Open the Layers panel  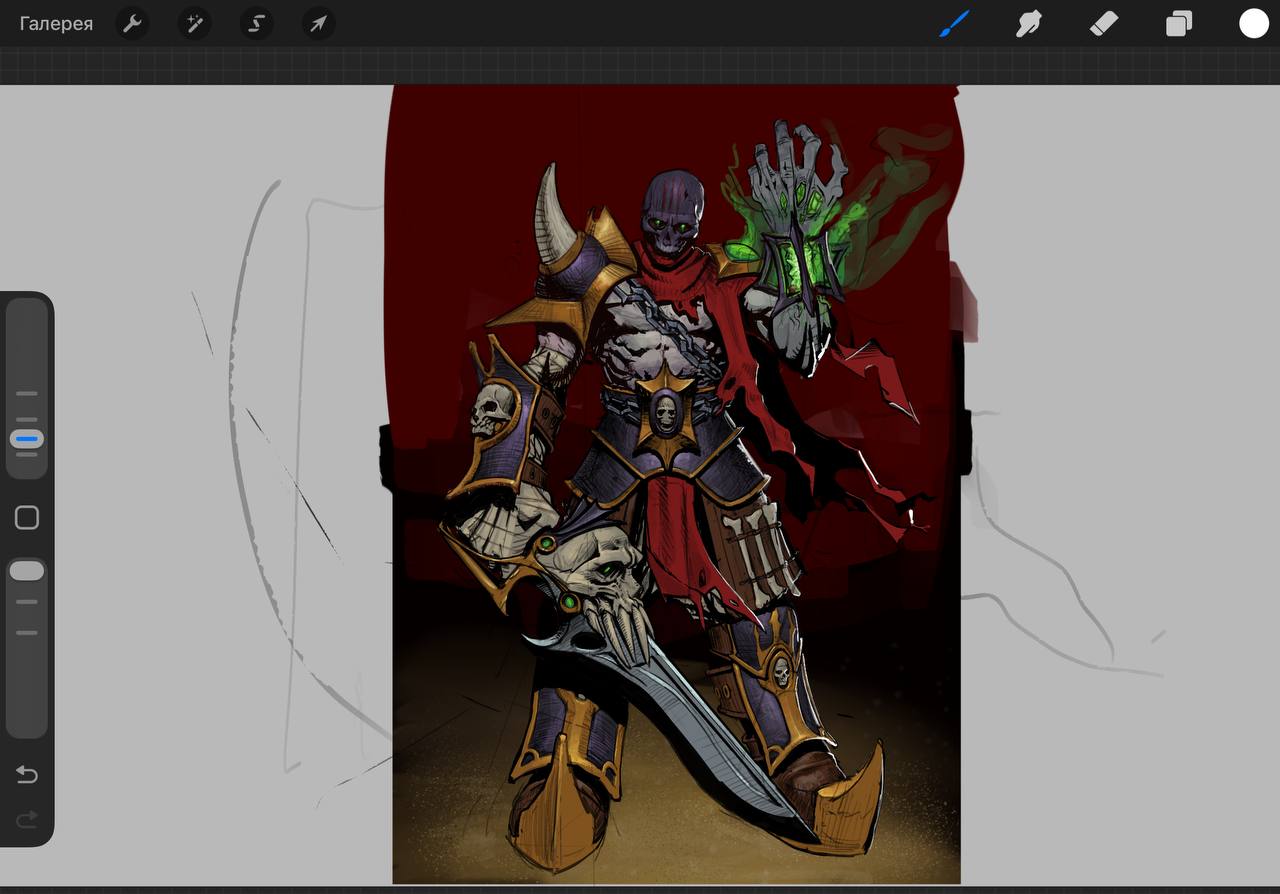click(1179, 23)
